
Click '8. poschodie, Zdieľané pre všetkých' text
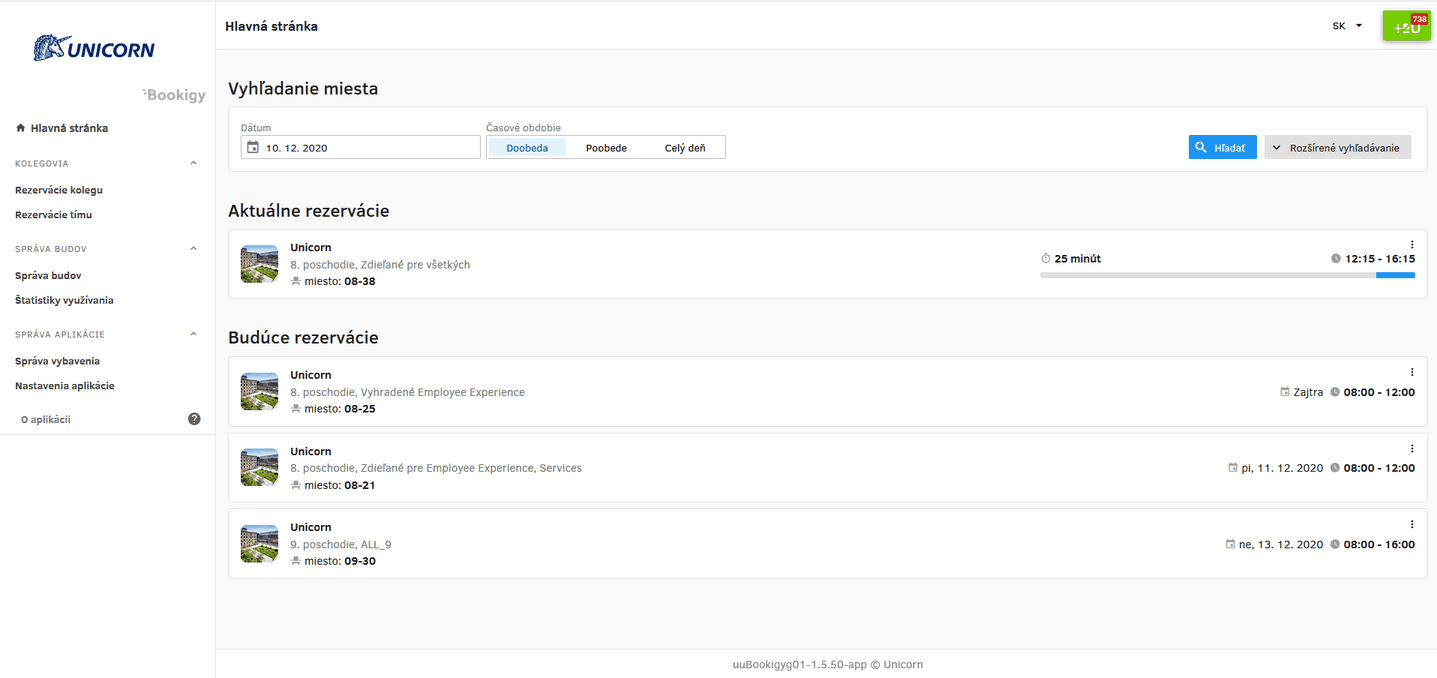380,265
